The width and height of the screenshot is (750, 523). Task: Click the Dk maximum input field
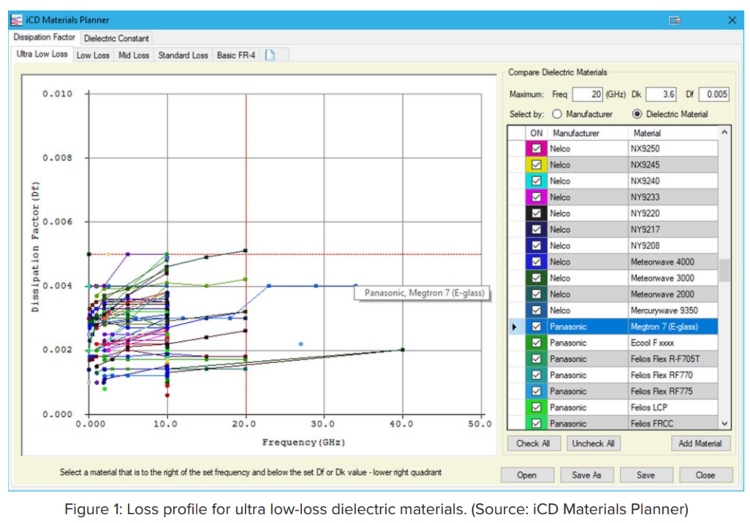click(661, 94)
